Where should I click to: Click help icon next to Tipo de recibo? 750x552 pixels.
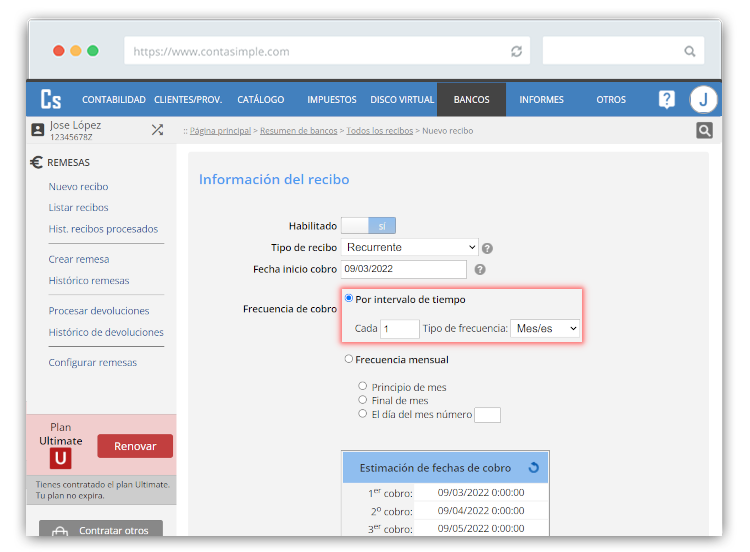point(487,248)
